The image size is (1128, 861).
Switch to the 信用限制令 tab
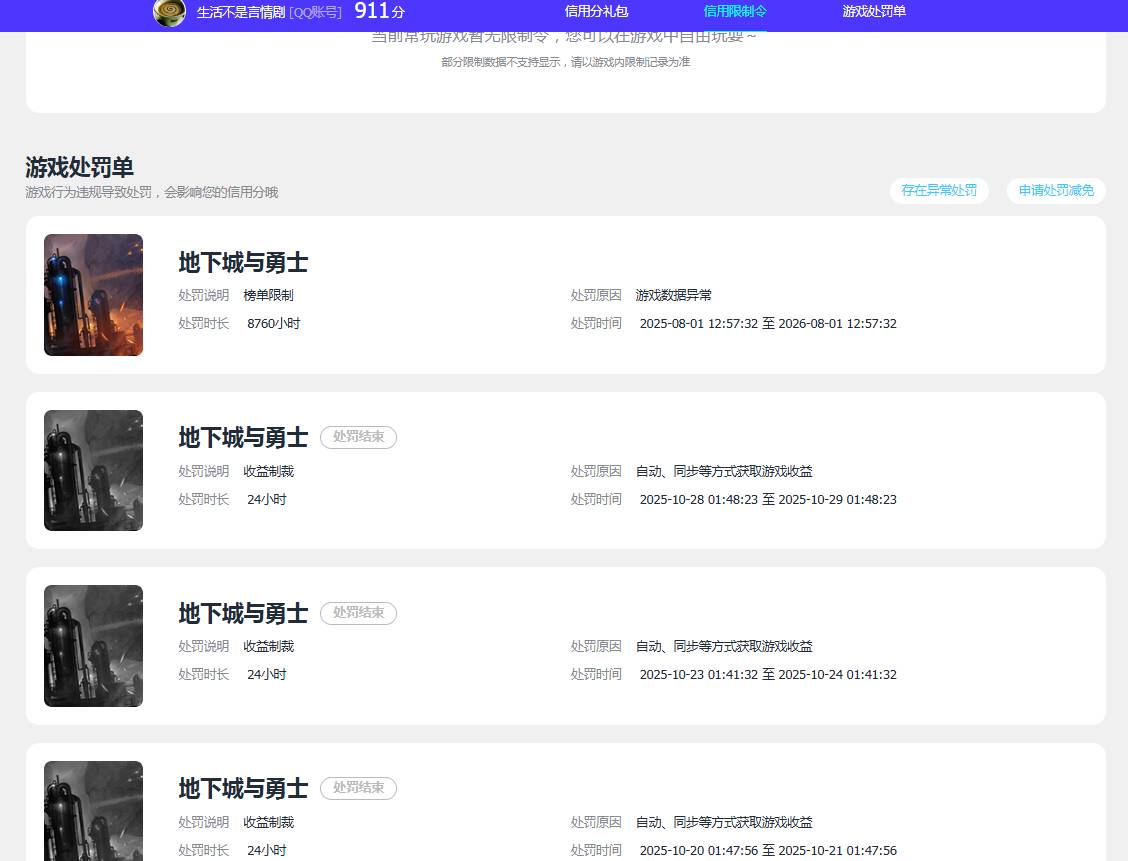pyautogui.click(x=735, y=12)
